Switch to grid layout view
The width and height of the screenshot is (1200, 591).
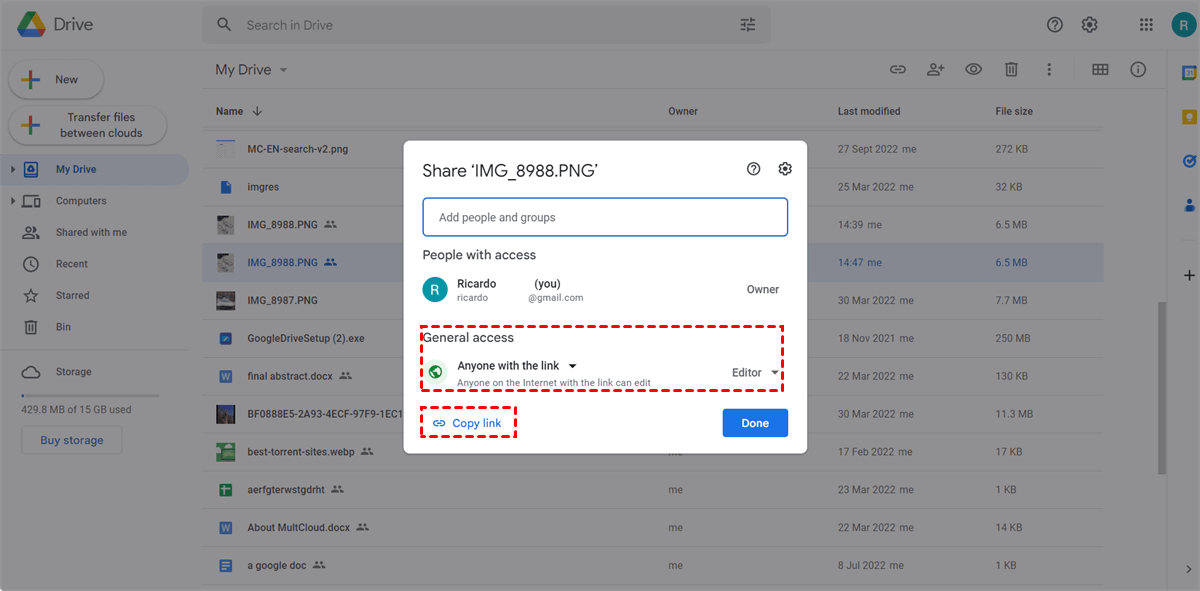[1100, 69]
